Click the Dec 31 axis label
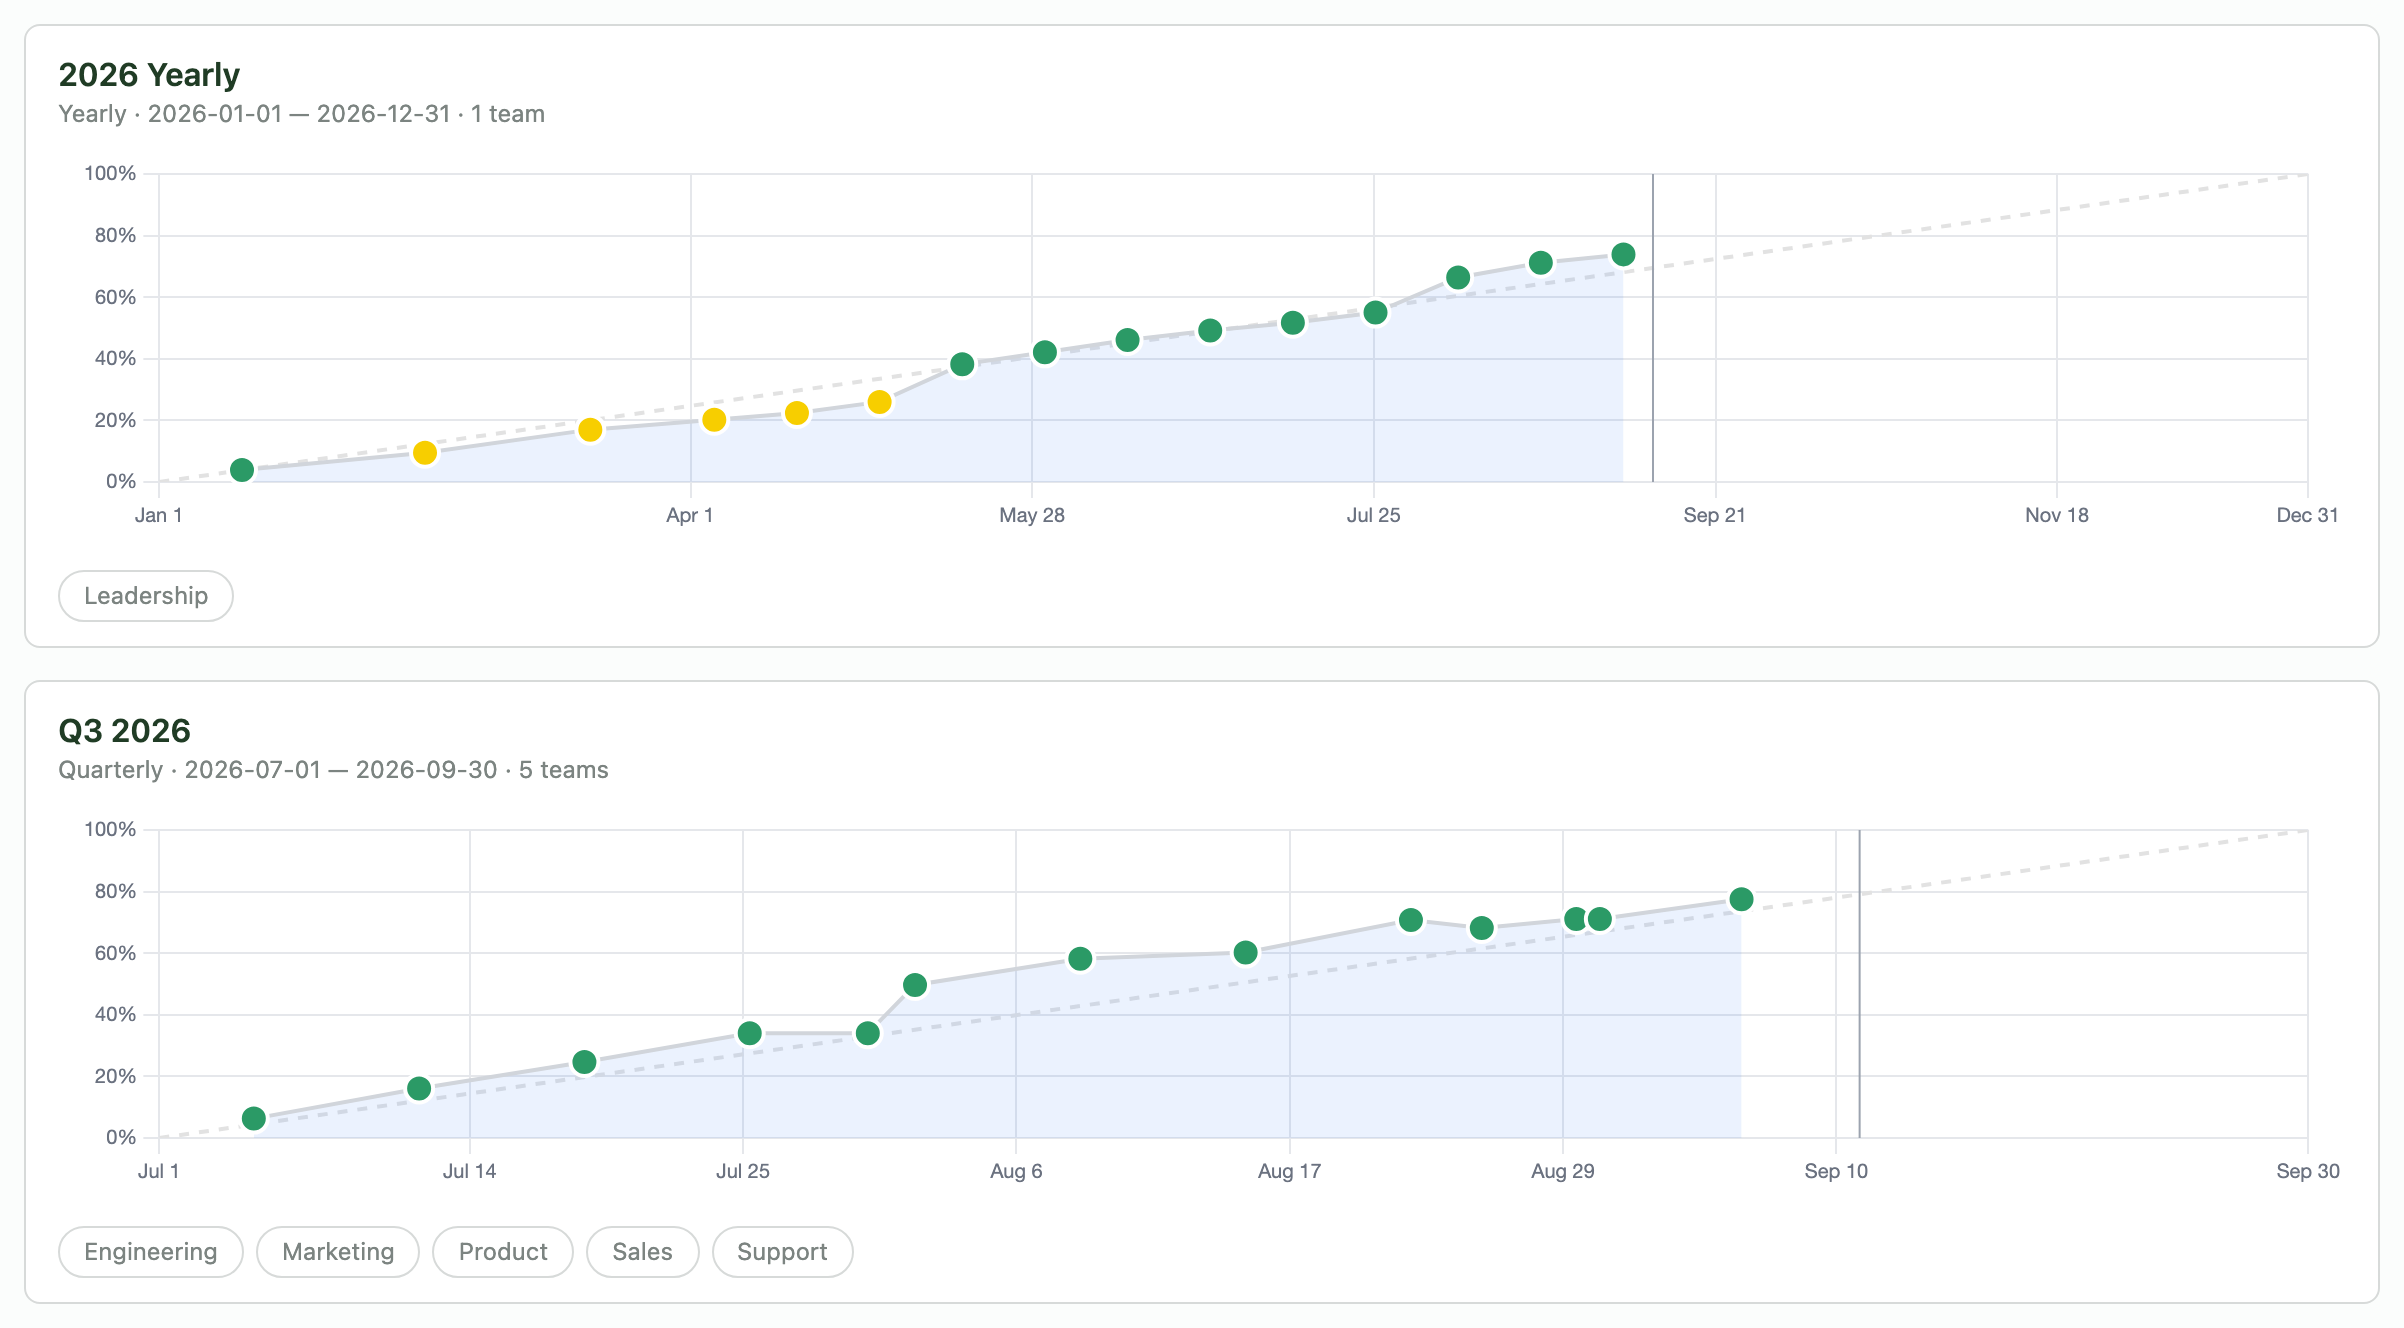 [x=2308, y=515]
